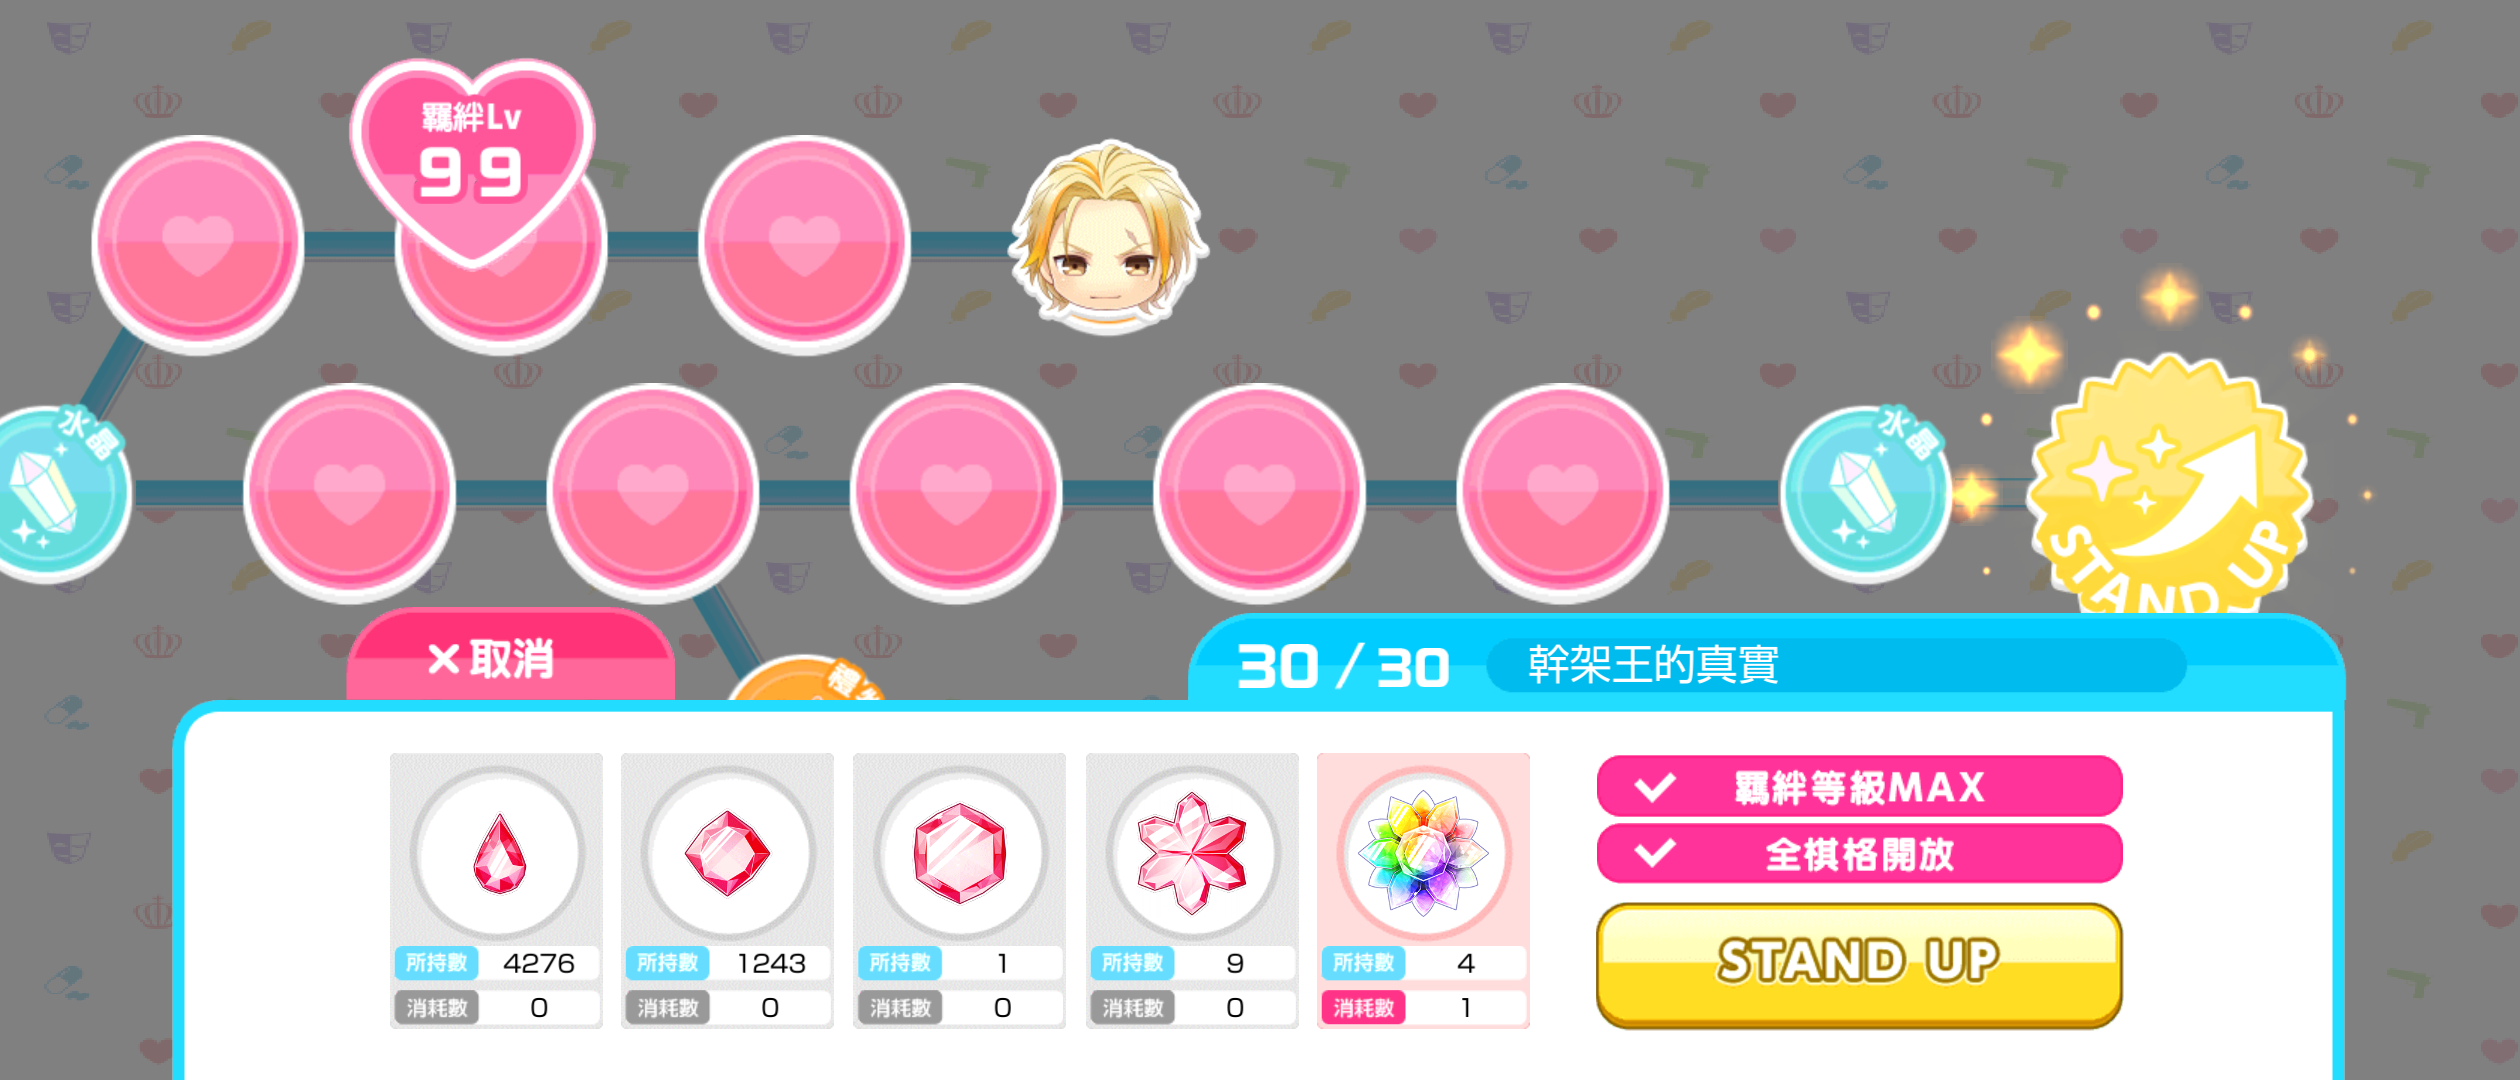Tap the pink heart node before the crystal
The image size is (2520, 1080).
point(1562,493)
